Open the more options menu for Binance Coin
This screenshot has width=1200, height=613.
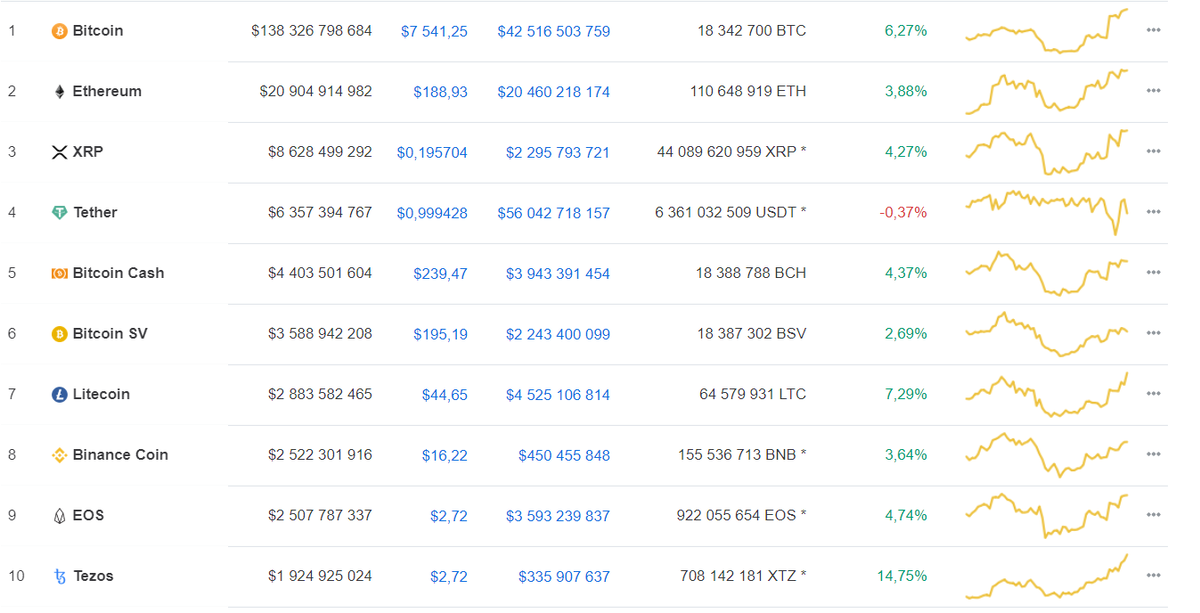click(1153, 454)
